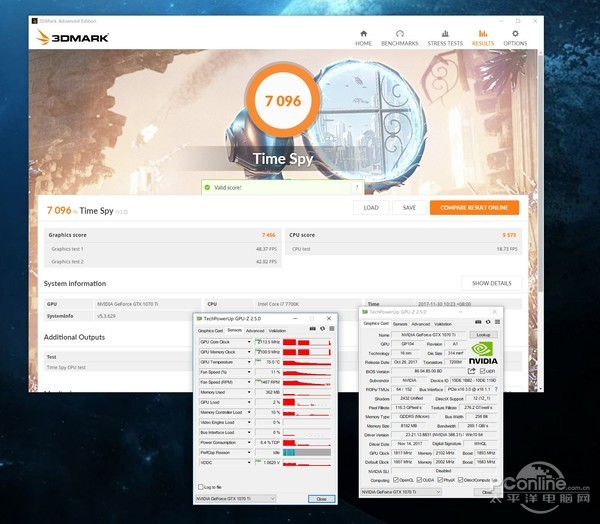The image size is (600, 524).
Task: Open the 3DMark Options gear
Action: (x=514, y=36)
